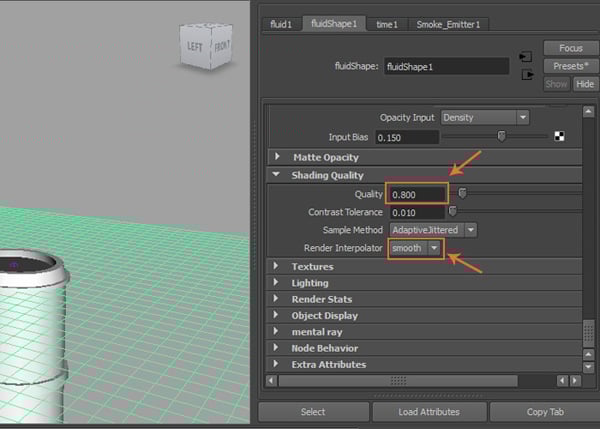Expand the Object Display section
Image resolution: width=600 pixels, height=429 pixels.
(276, 315)
